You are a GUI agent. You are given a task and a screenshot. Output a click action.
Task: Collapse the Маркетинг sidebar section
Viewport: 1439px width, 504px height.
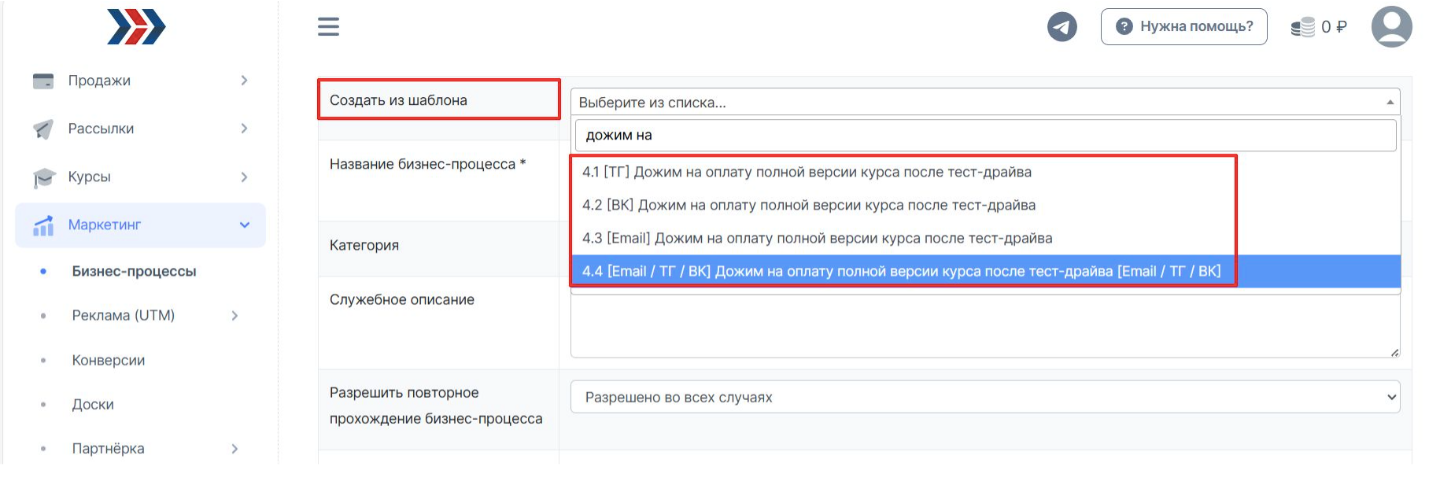click(x=244, y=225)
